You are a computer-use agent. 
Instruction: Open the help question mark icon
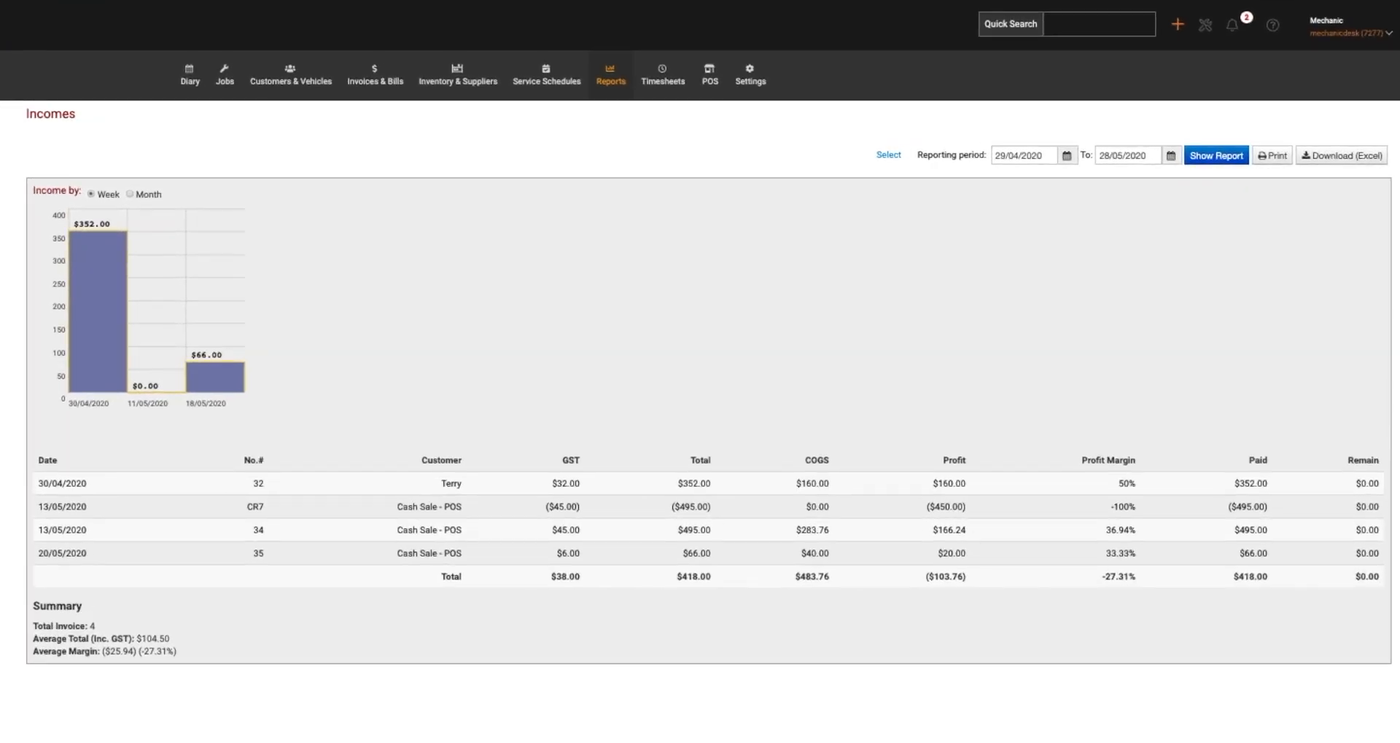click(x=1272, y=25)
